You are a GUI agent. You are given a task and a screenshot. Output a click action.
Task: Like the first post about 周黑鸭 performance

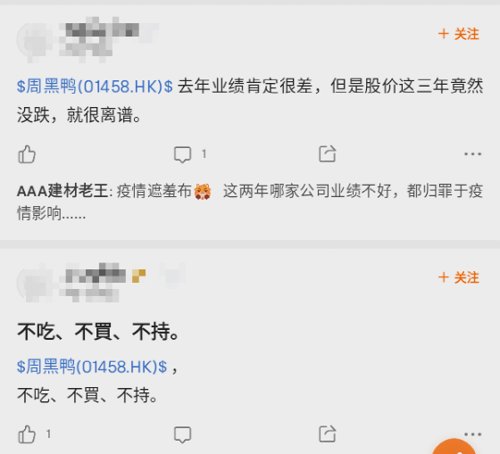coord(27,154)
